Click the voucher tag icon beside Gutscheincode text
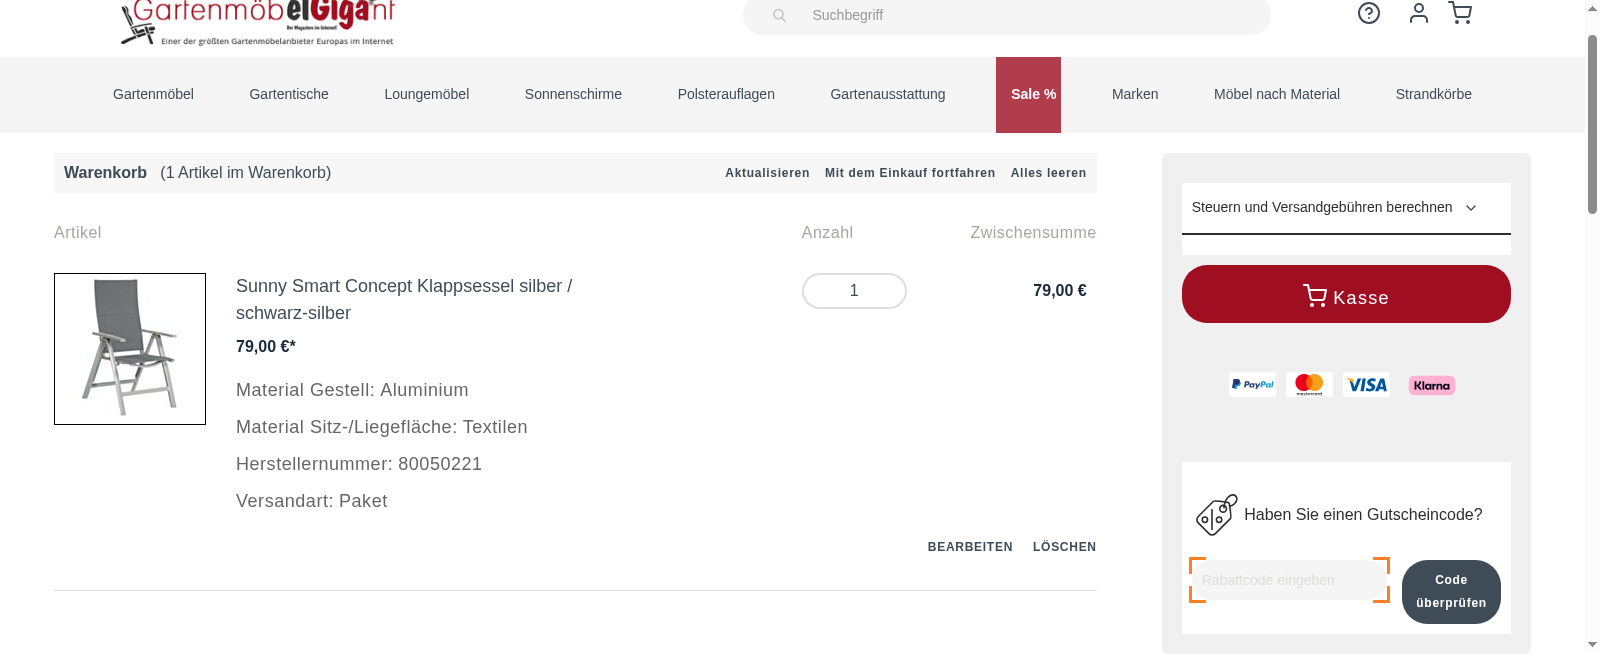 click(1215, 514)
